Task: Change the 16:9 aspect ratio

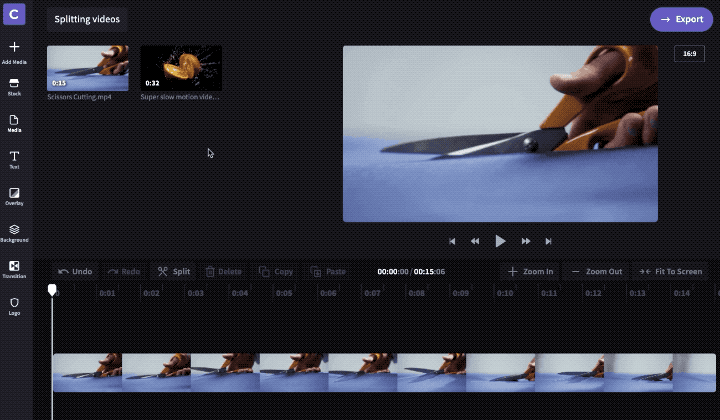Action: point(689,54)
